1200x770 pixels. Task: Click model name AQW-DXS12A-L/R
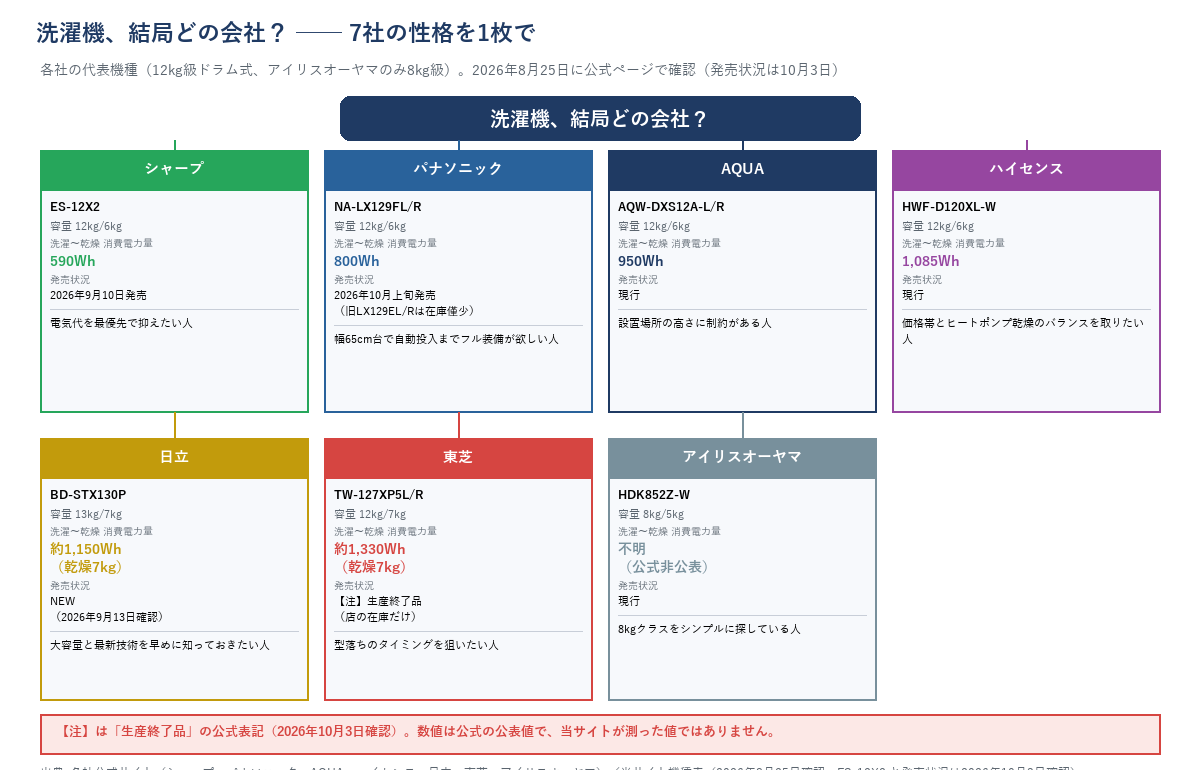(671, 207)
